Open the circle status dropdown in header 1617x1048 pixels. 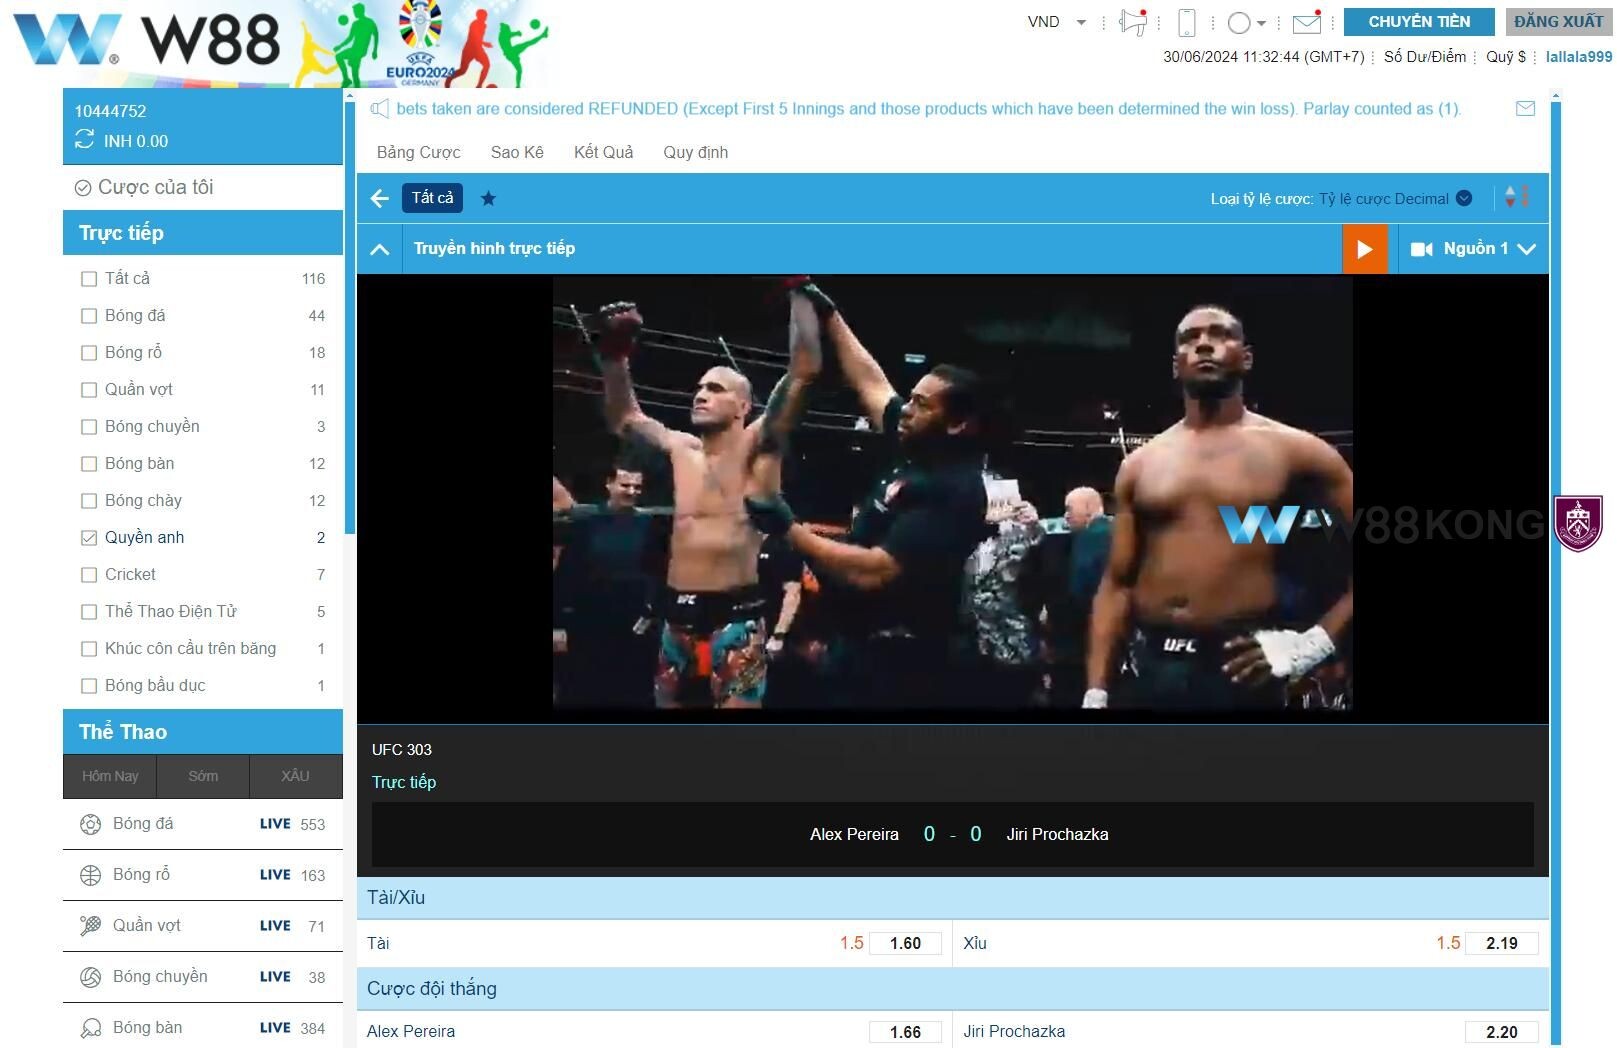(x=1246, y=22)
